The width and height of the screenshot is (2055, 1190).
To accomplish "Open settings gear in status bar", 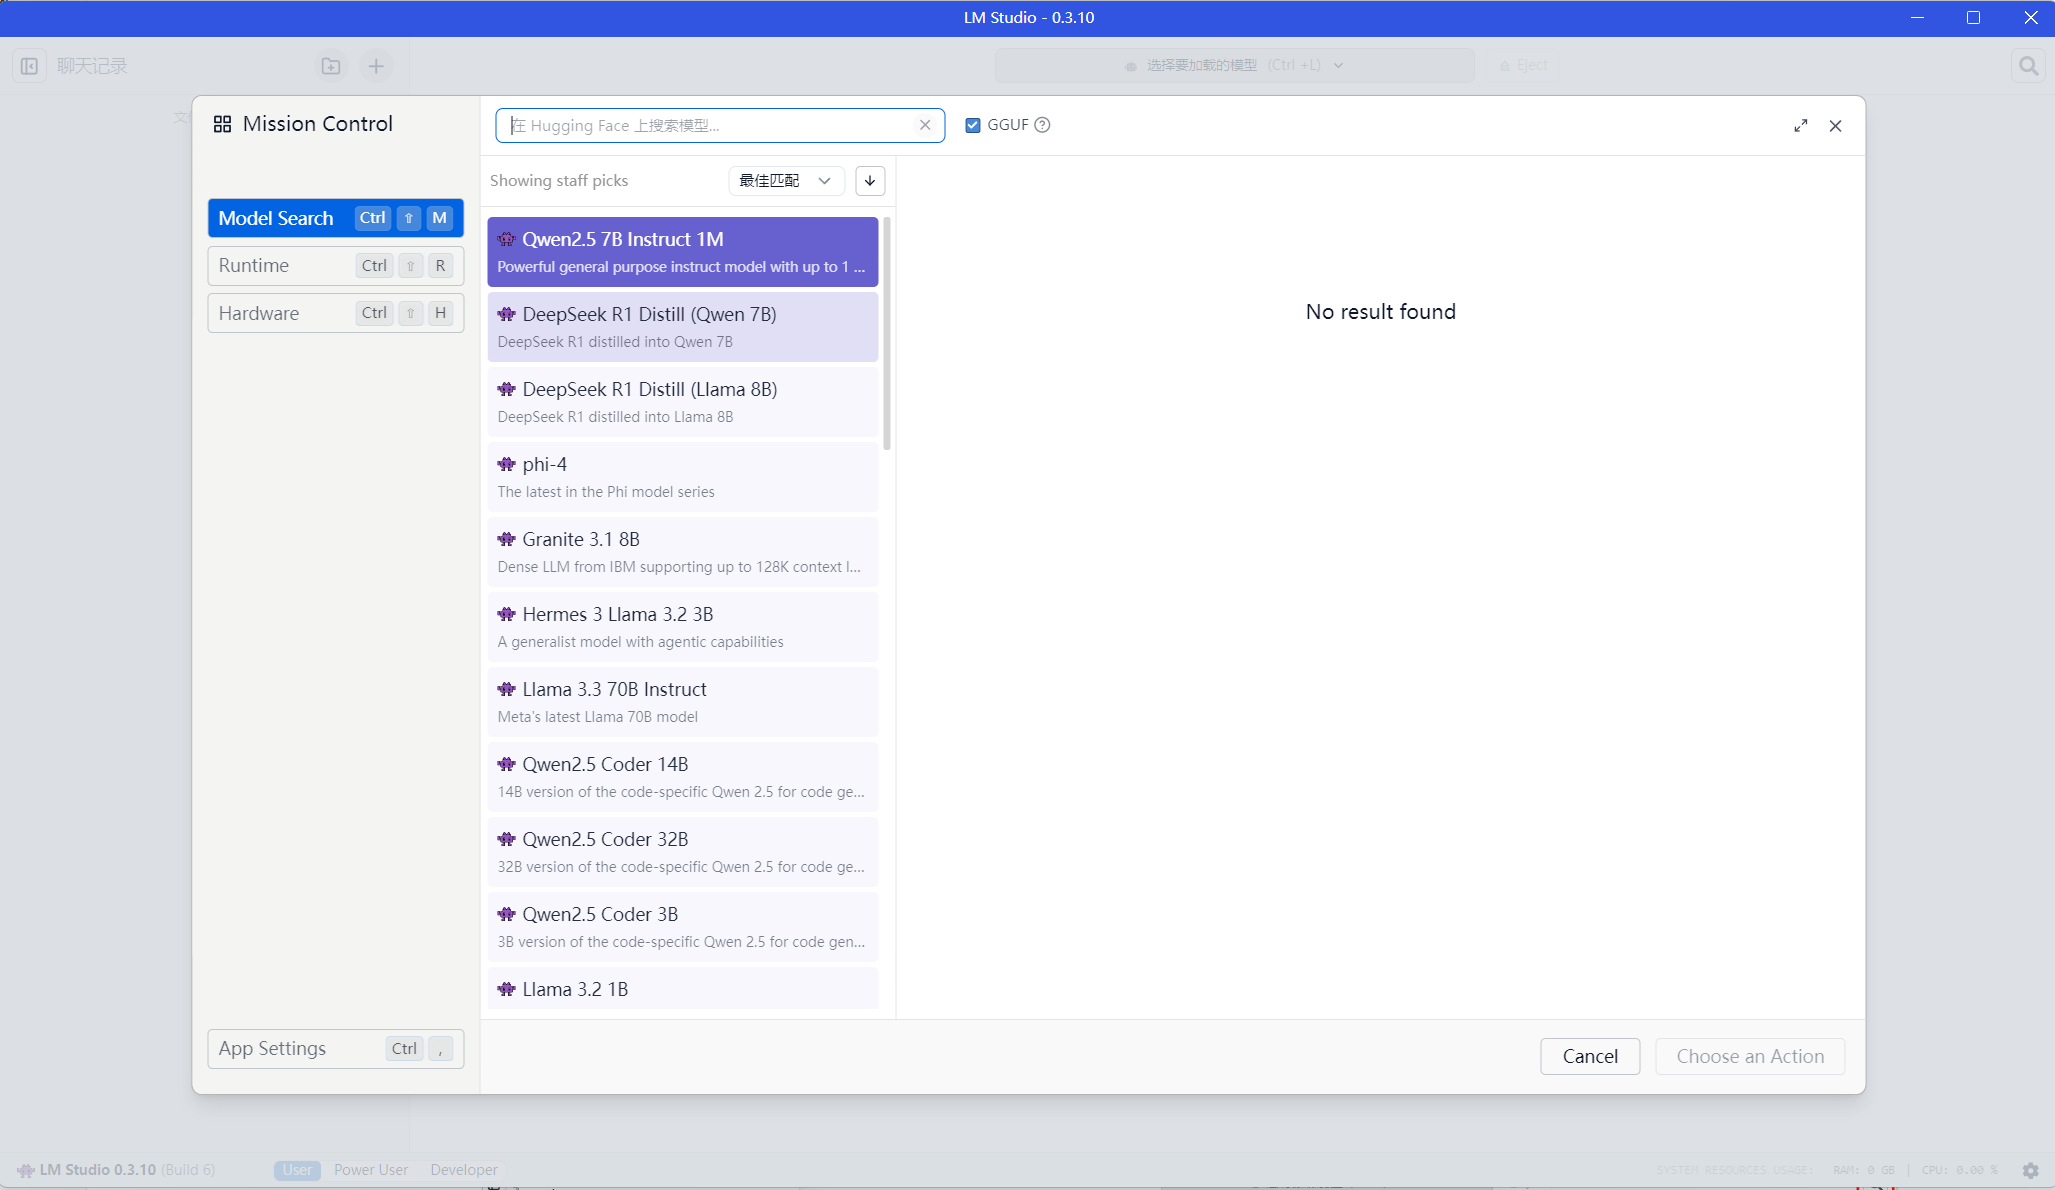I will coord(2030,1170).
